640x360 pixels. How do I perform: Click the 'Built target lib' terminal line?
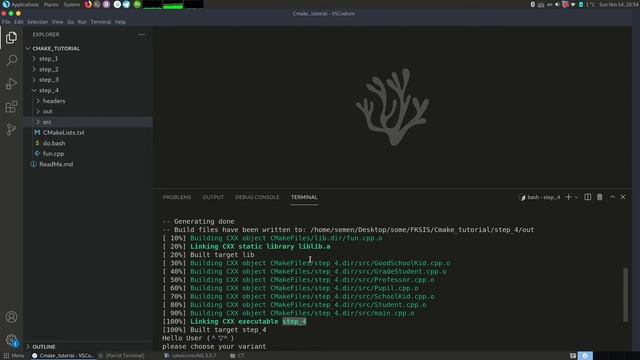[222, 255]
